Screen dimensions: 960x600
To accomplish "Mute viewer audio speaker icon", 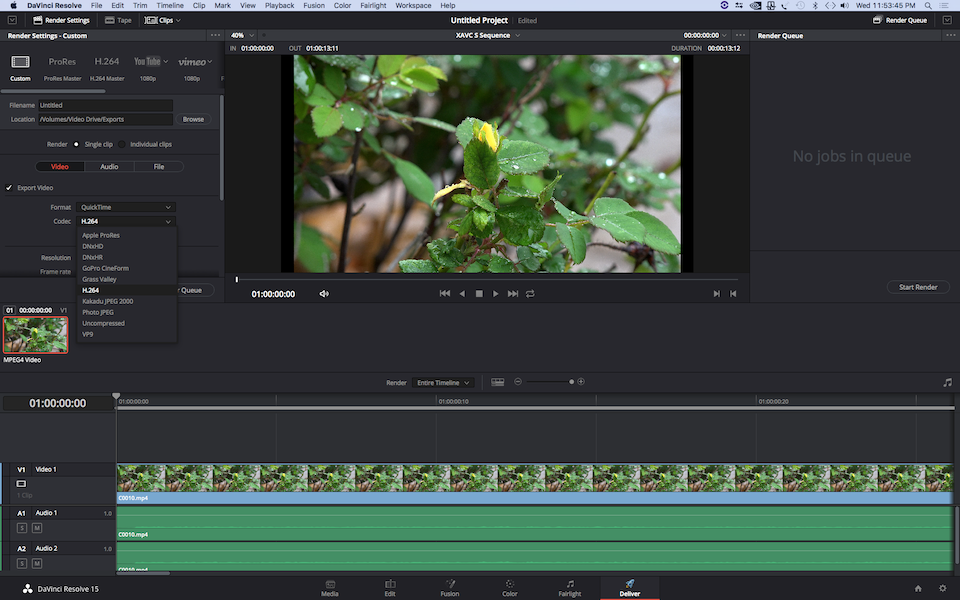I will [324, 294].
